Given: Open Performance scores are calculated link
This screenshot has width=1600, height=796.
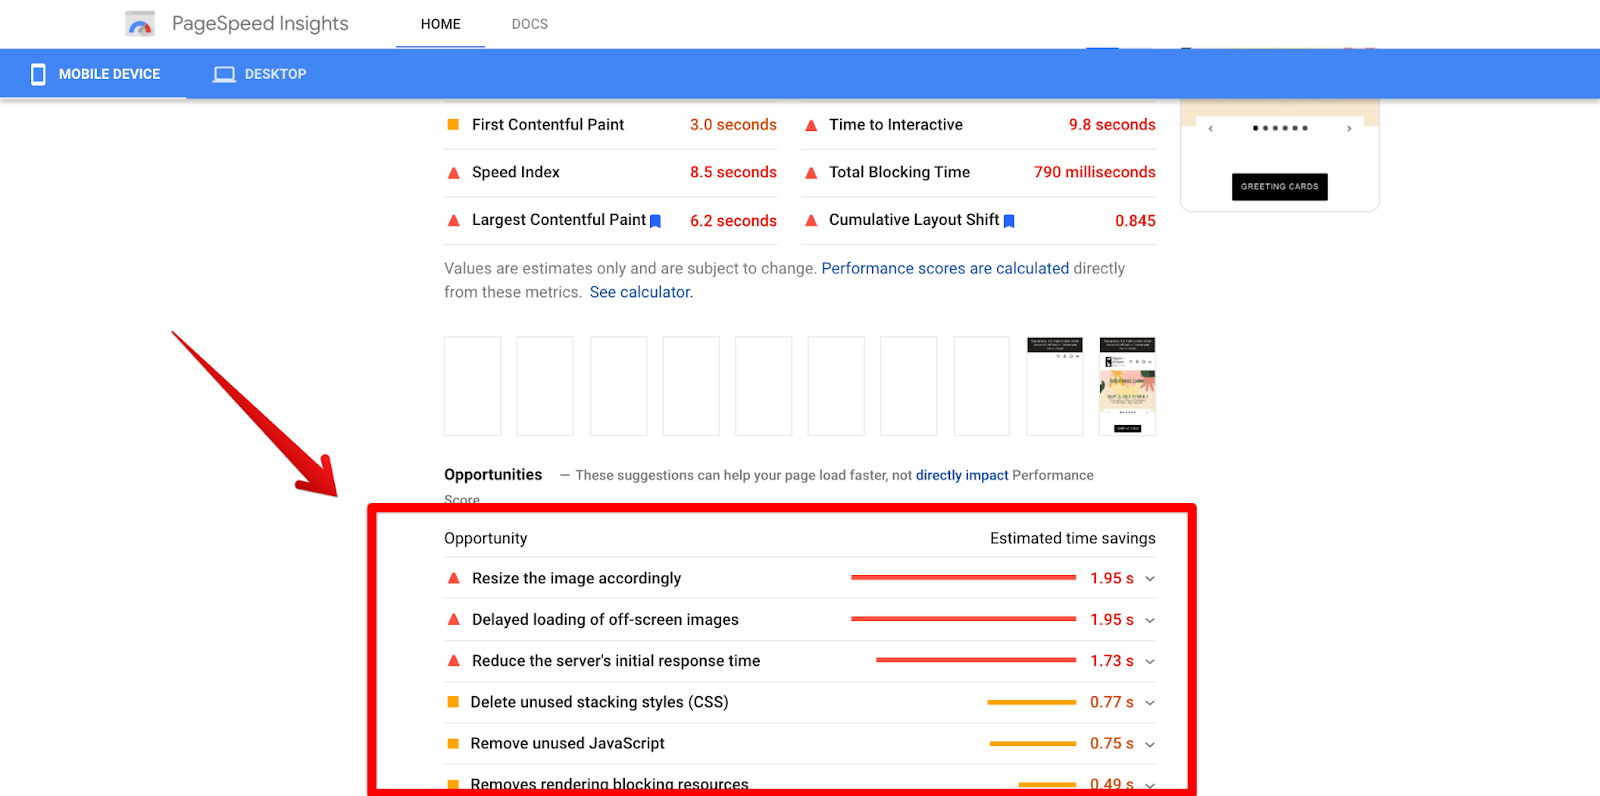Looking at the screenshot, I should coord(945,268).
